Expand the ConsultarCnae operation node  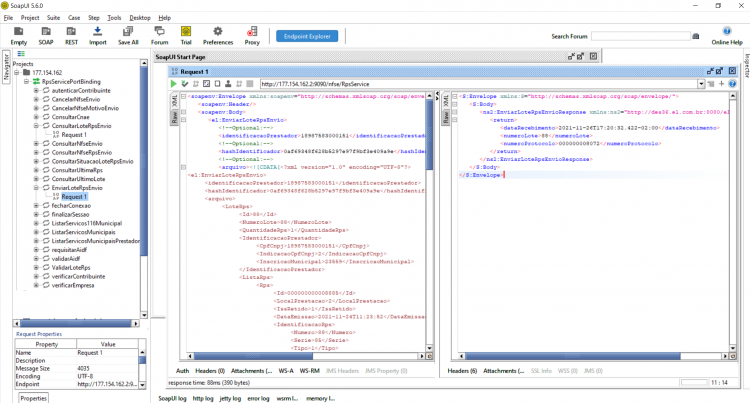36,117
